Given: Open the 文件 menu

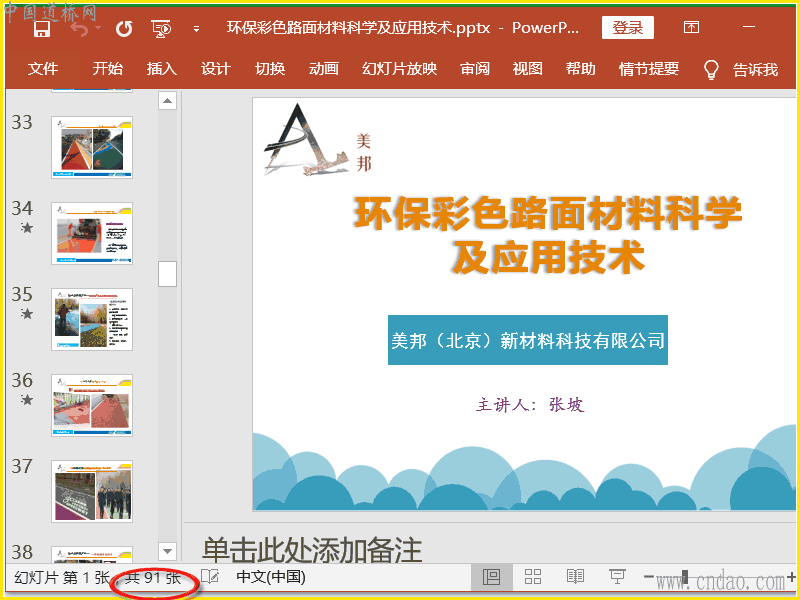Looking at the screenshot, I should [x=43, y=68].
